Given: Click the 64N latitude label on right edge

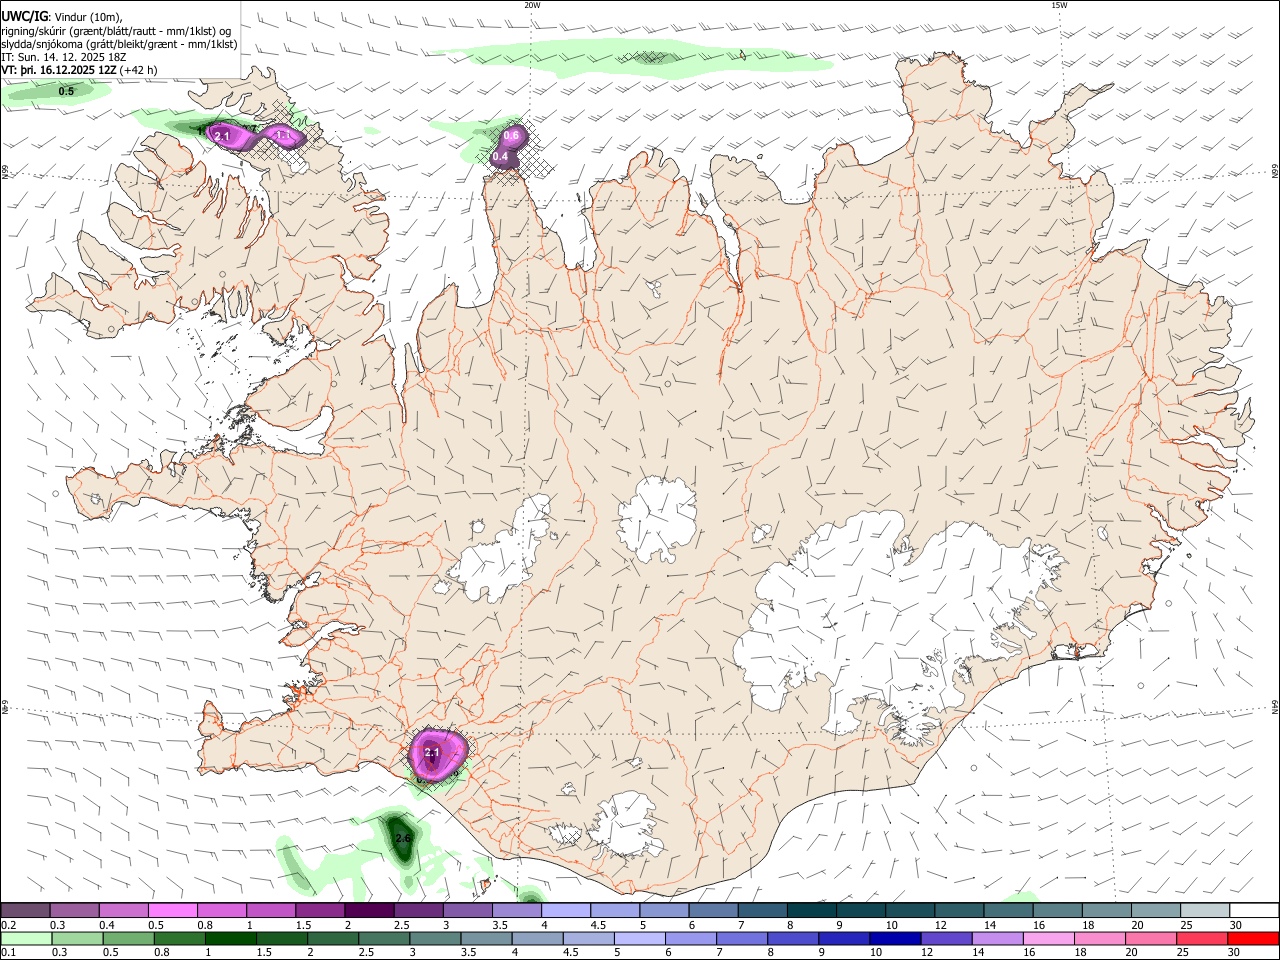Looking at the screenshot, I should click(1275, 707).
